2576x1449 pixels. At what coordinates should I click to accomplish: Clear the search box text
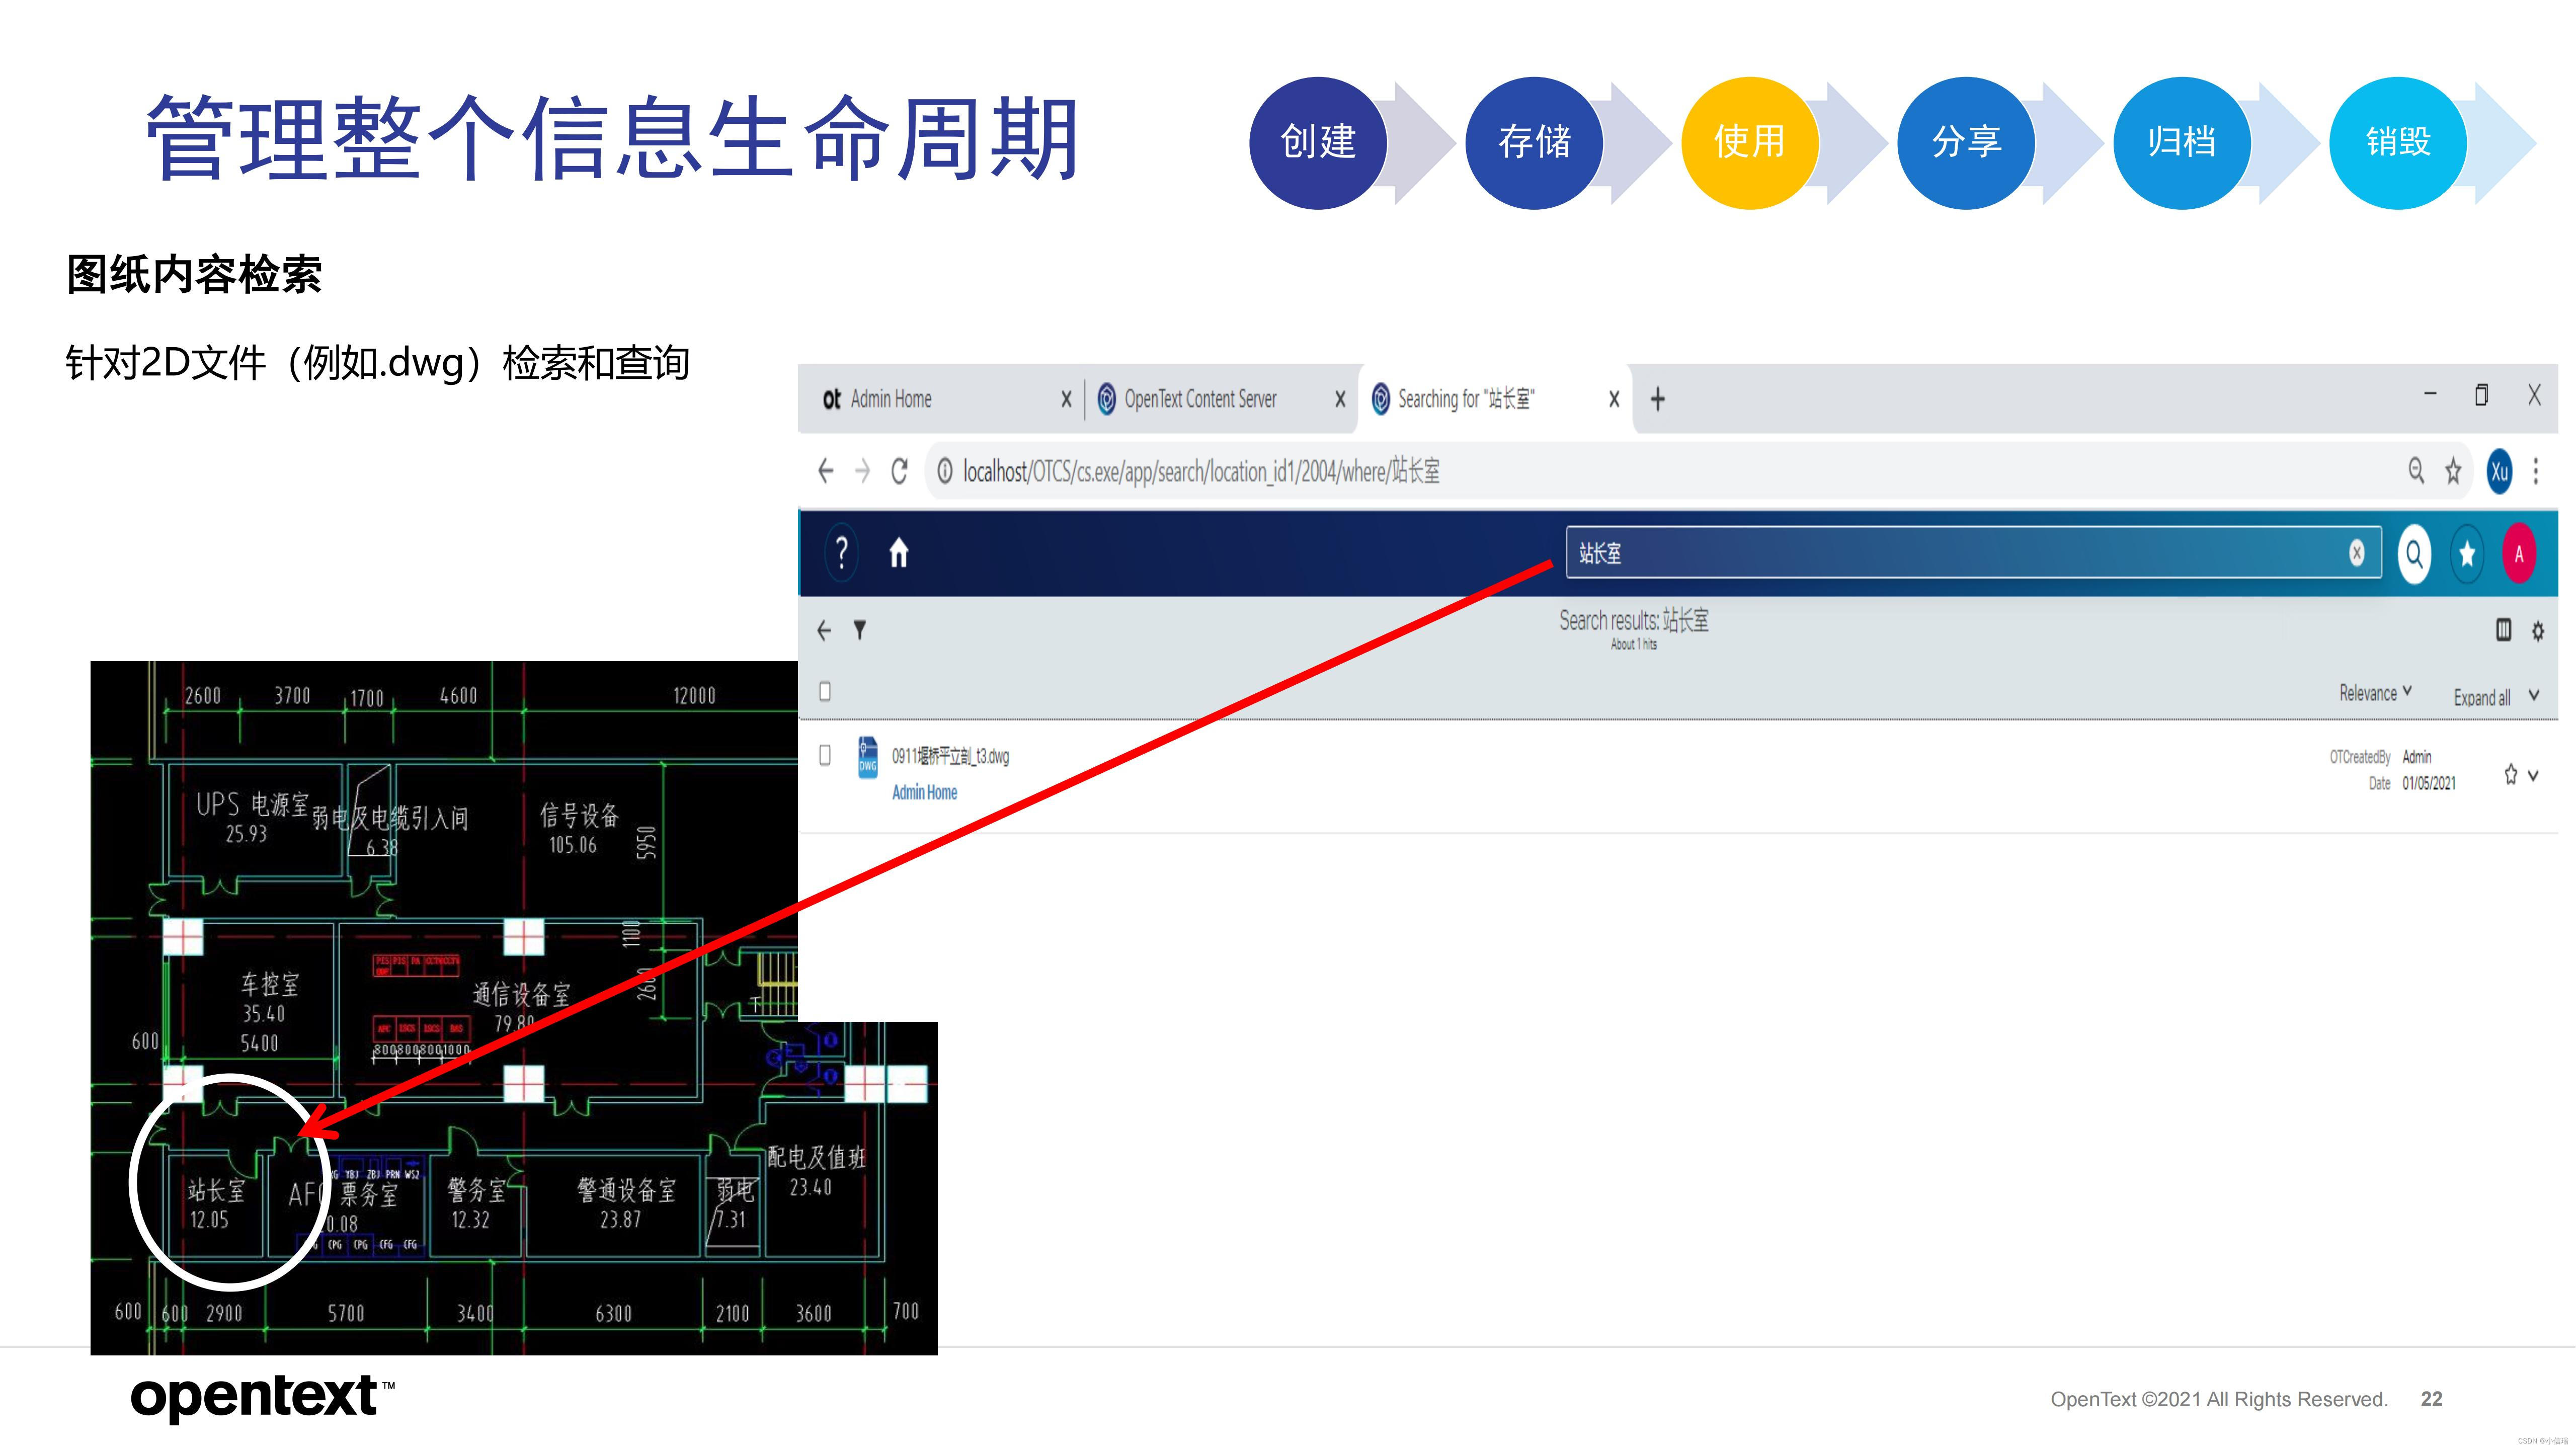click(2357, 553)
